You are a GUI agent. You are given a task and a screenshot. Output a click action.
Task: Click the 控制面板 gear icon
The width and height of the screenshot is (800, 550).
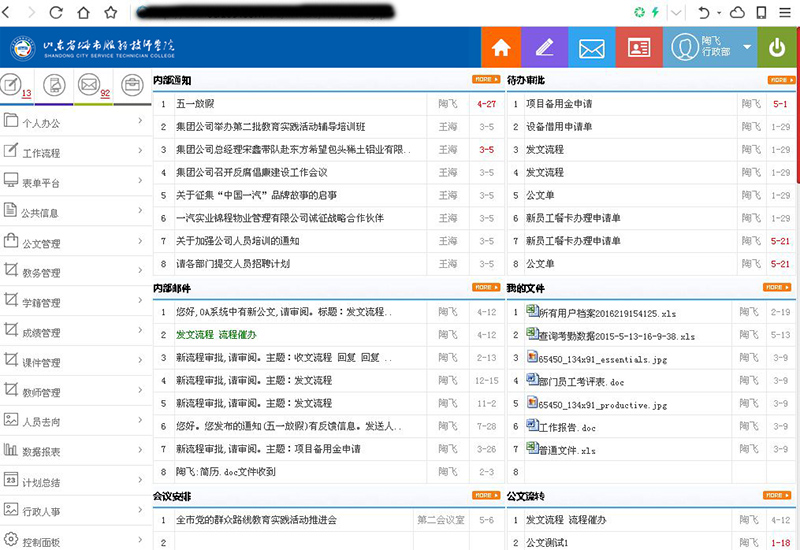11,539
